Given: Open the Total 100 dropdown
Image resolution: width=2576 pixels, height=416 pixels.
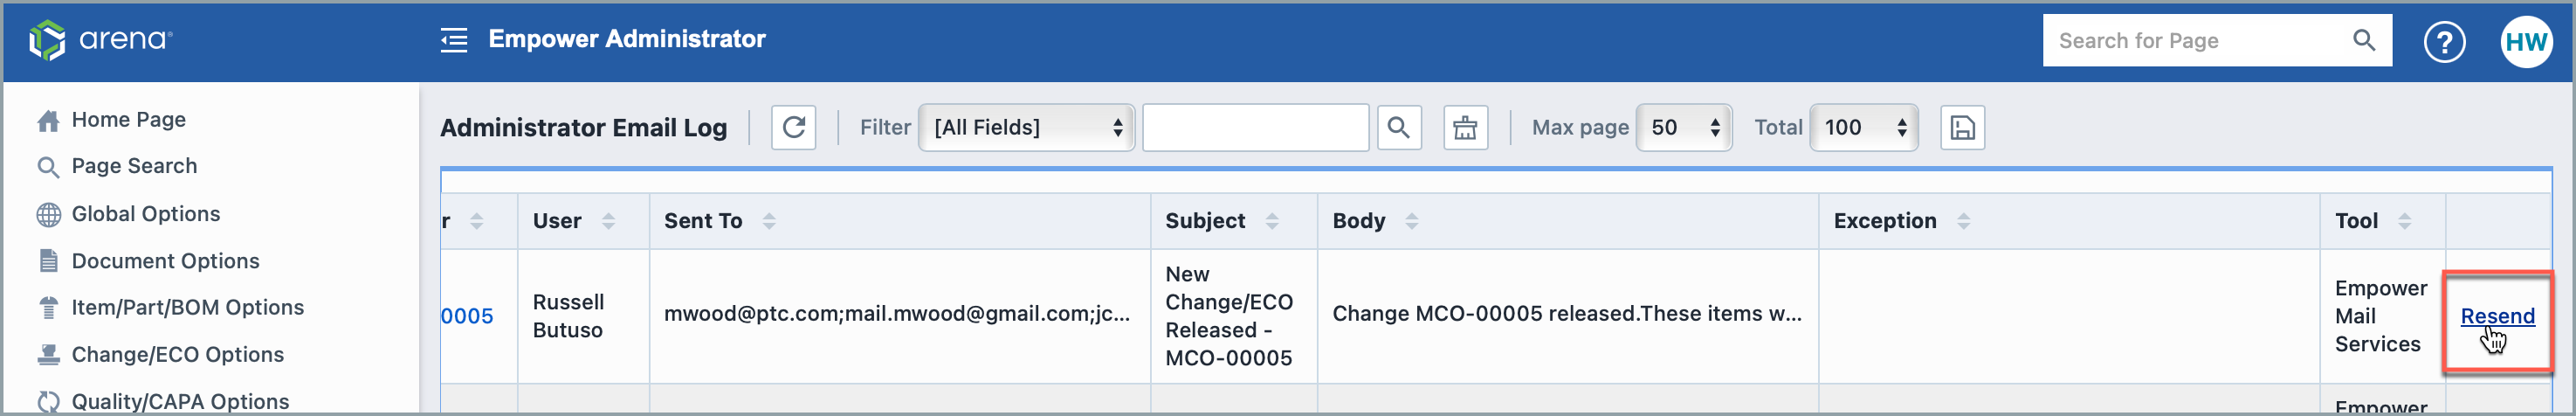Looking at the screenshot, I should click(1864, 128).
